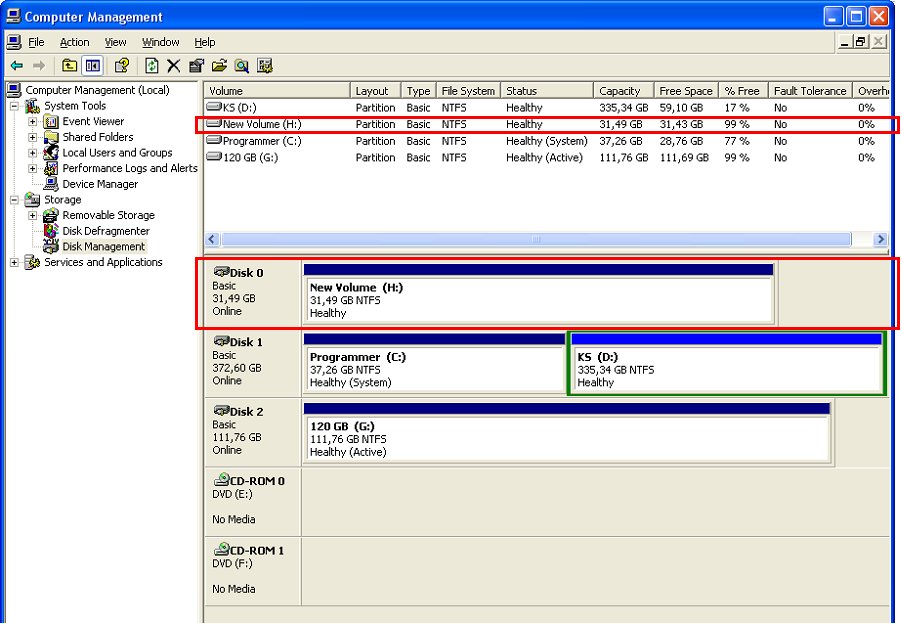Sort by the File System column header
The width and height of the screenshot is (902, 624).
pyautogui.click(x=468, y=91)
